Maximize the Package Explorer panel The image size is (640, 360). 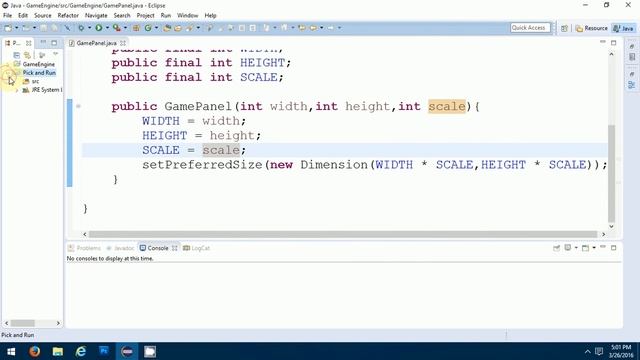pyautogui.click(x=54, y=42)
